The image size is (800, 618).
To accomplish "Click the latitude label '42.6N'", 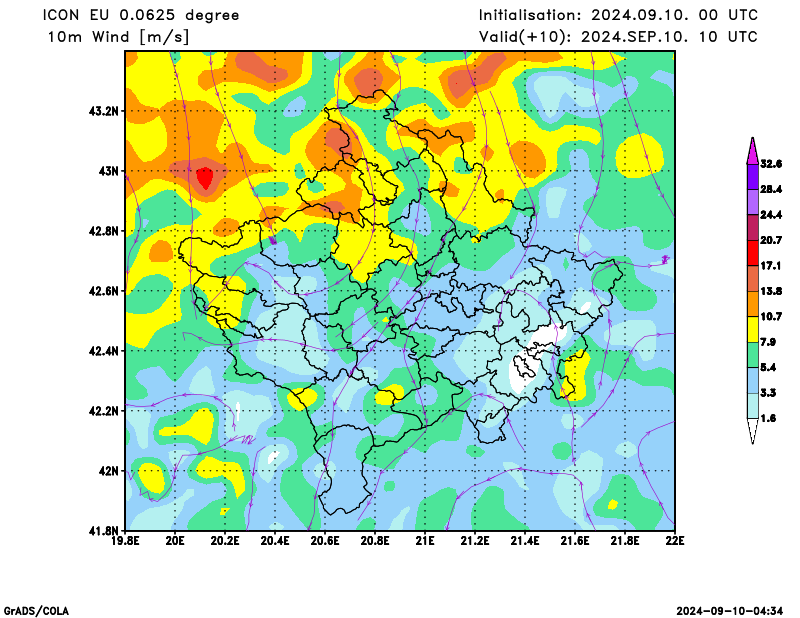I will [104, 291].
